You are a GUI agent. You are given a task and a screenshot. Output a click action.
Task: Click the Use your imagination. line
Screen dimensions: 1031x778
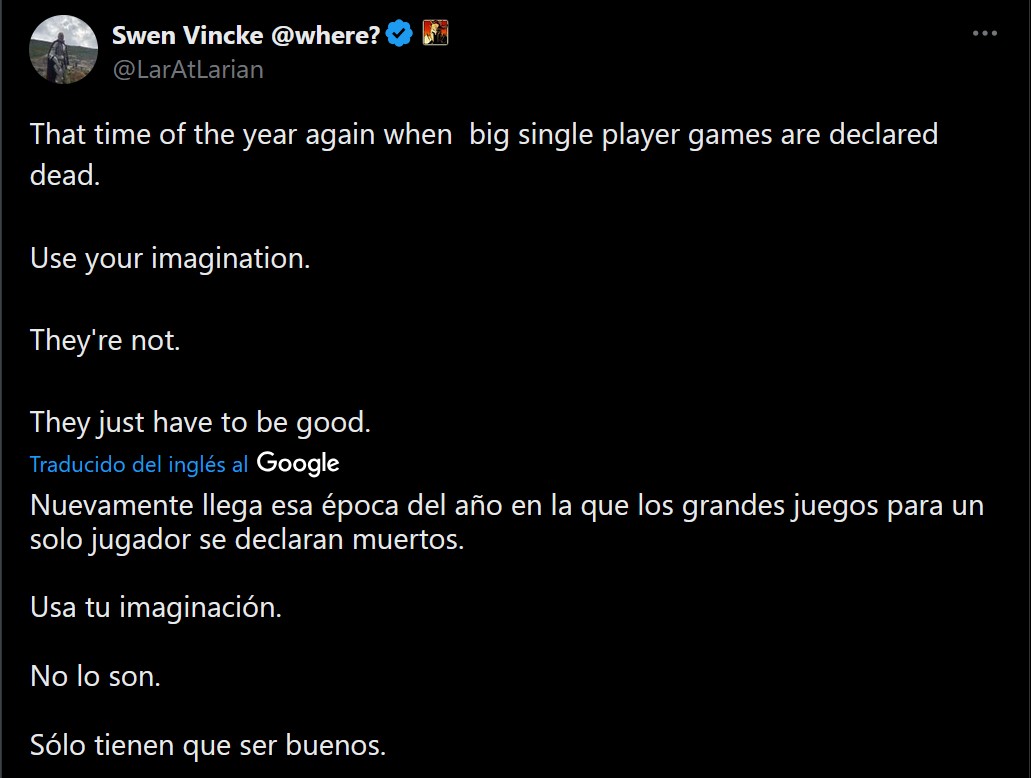pos(170,258)
